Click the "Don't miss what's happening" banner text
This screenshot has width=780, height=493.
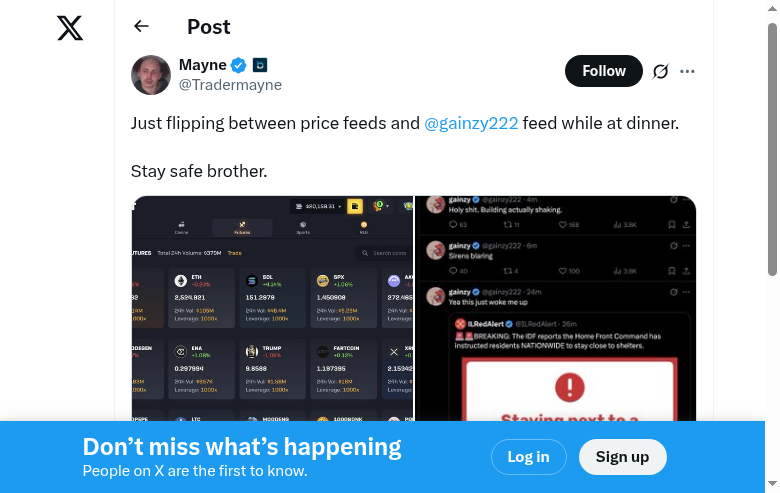[242, 447]
